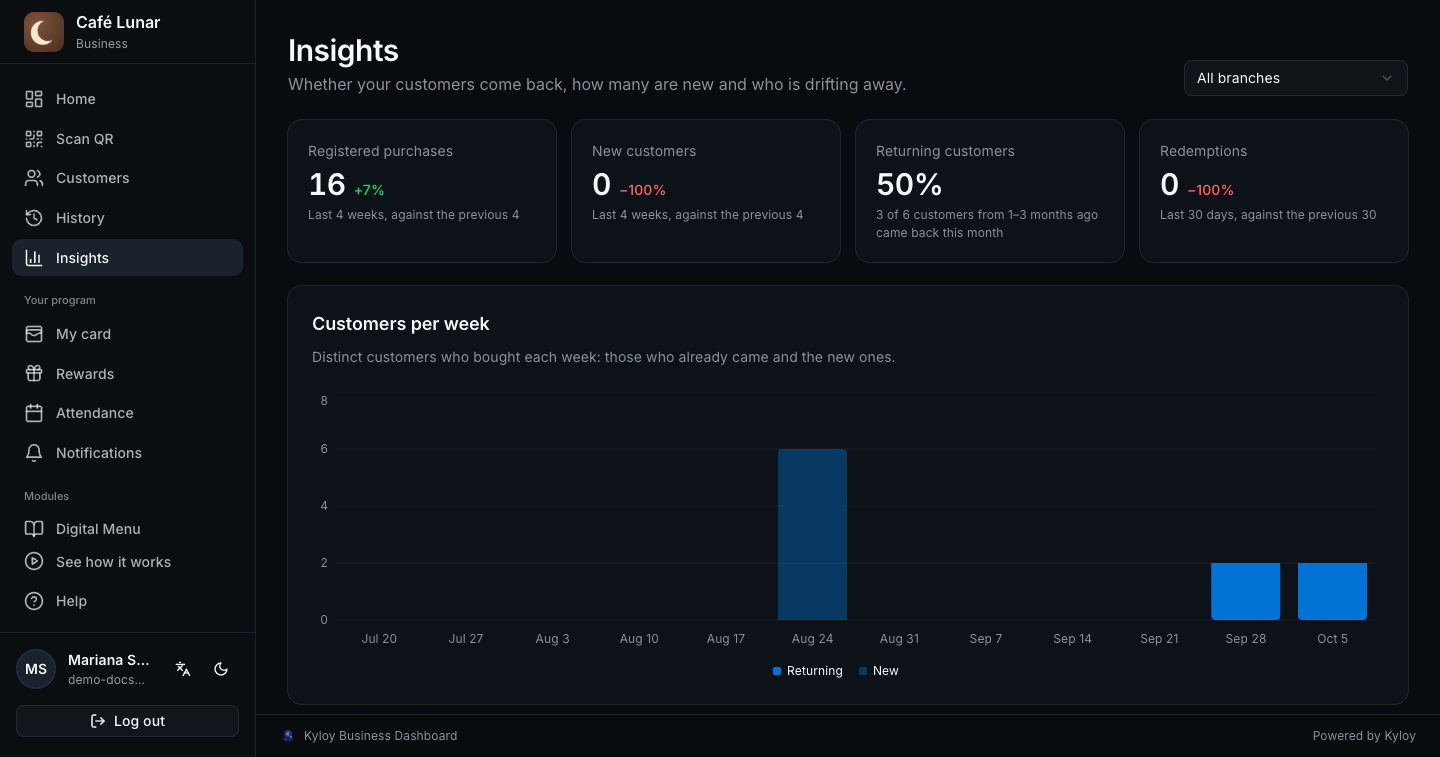Toggle the Returning series in chart legend
This screenshot has height=757, width=1440.
click(808, 671)
